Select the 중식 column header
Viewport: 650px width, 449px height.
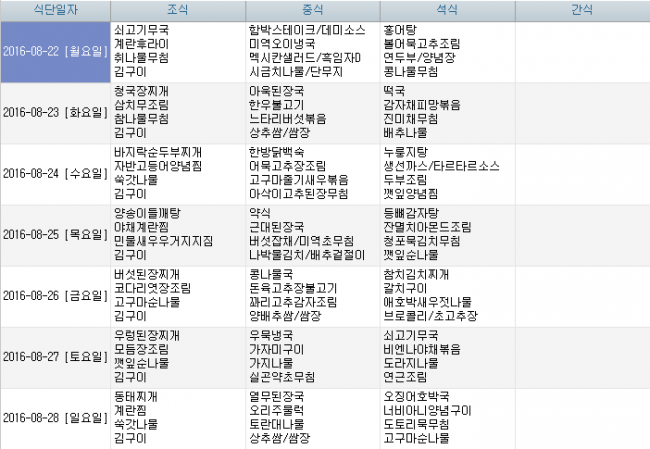[x=312, y=10]
